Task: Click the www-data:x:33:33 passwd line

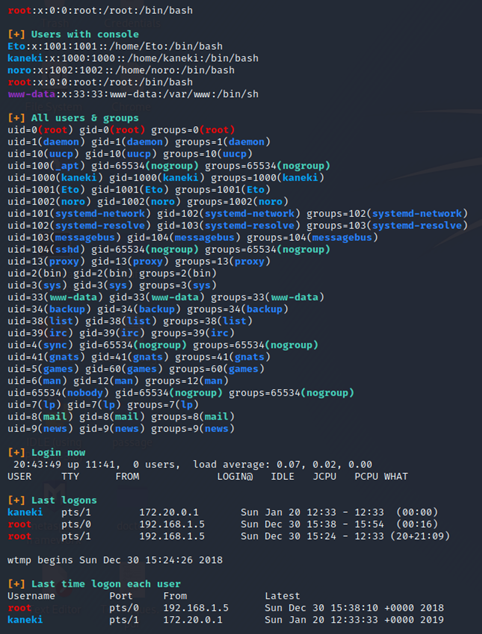Action: point(133,94)
